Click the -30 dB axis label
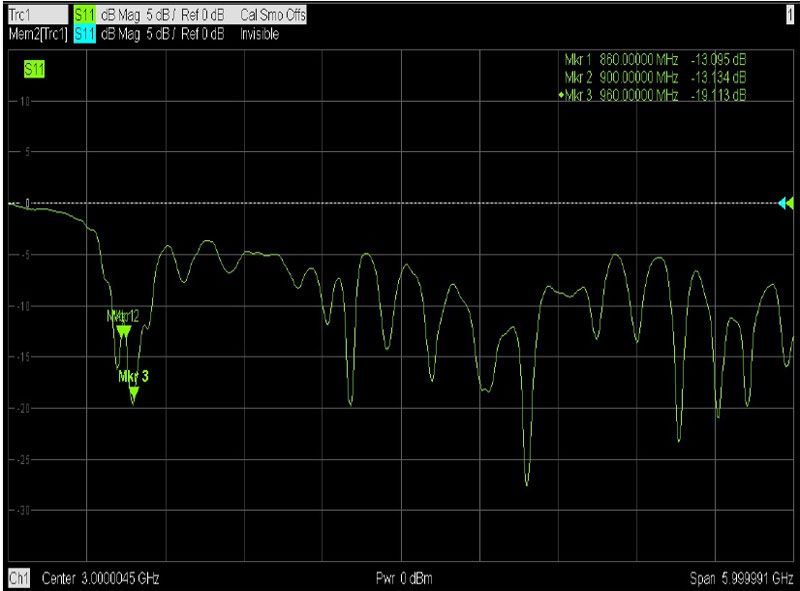This screenshot has width=800, height=591. click(x=22, y=510)
